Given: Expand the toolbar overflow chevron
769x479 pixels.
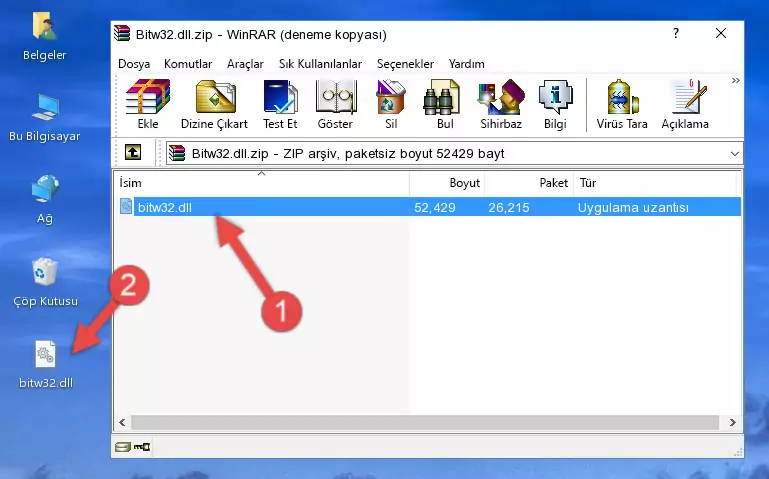Looking at the screenshot, I should 735,81.
